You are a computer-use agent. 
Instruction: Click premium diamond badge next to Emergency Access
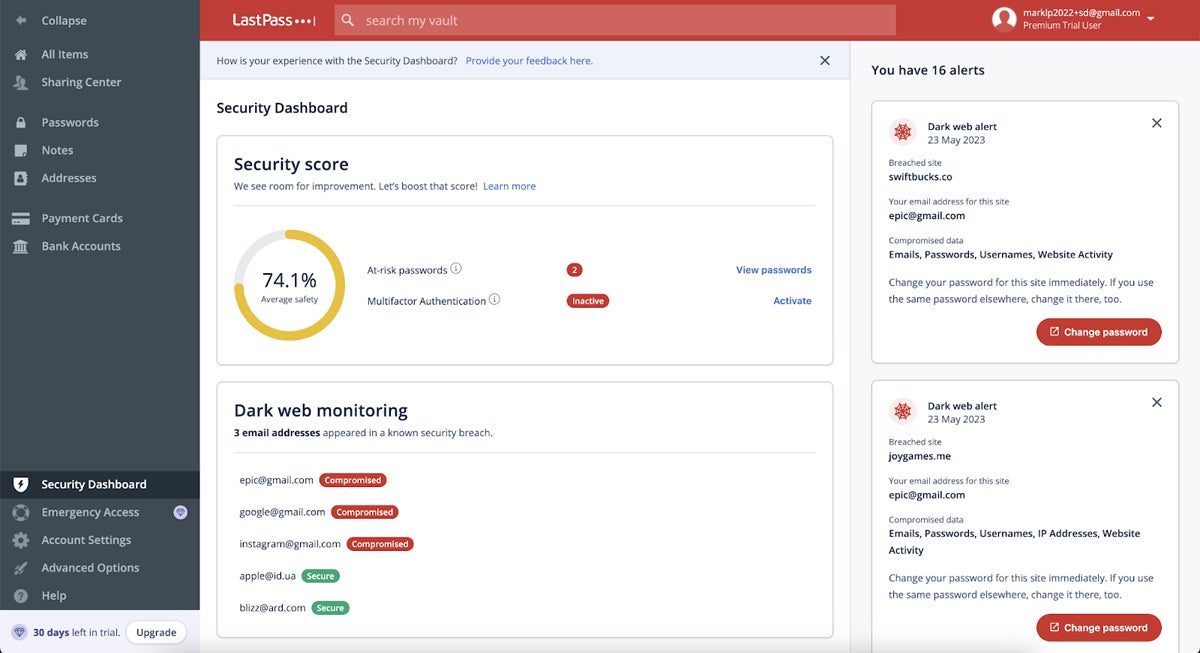pyautogui.click(x=180, y=512)
